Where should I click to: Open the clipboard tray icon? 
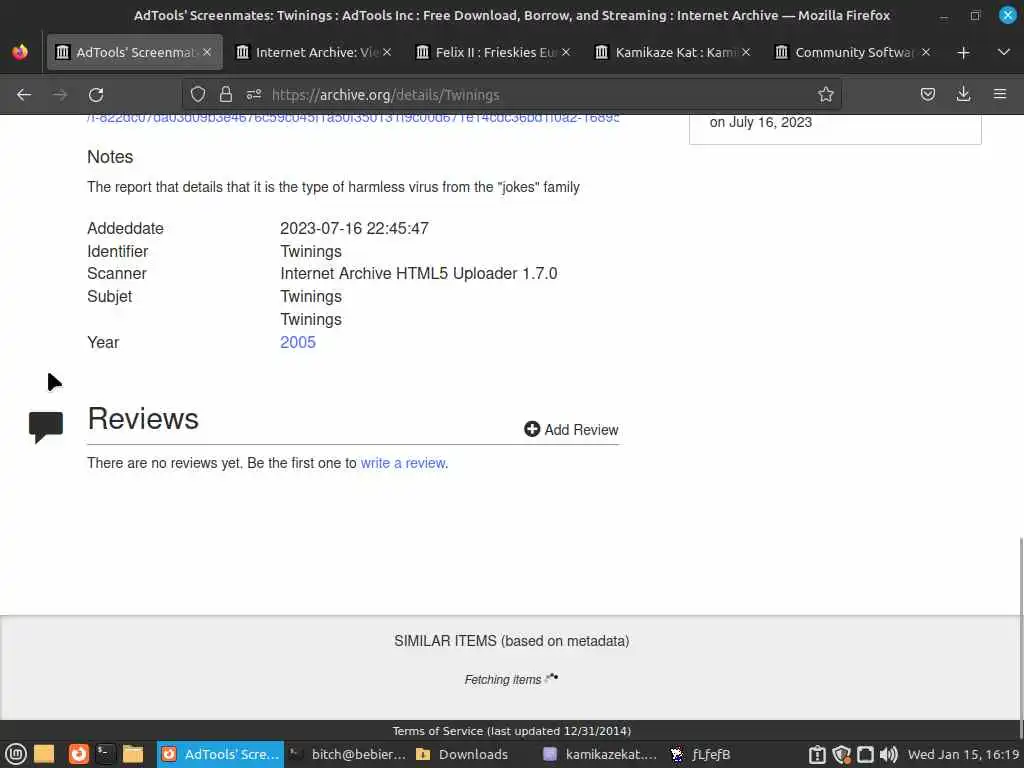817,755
